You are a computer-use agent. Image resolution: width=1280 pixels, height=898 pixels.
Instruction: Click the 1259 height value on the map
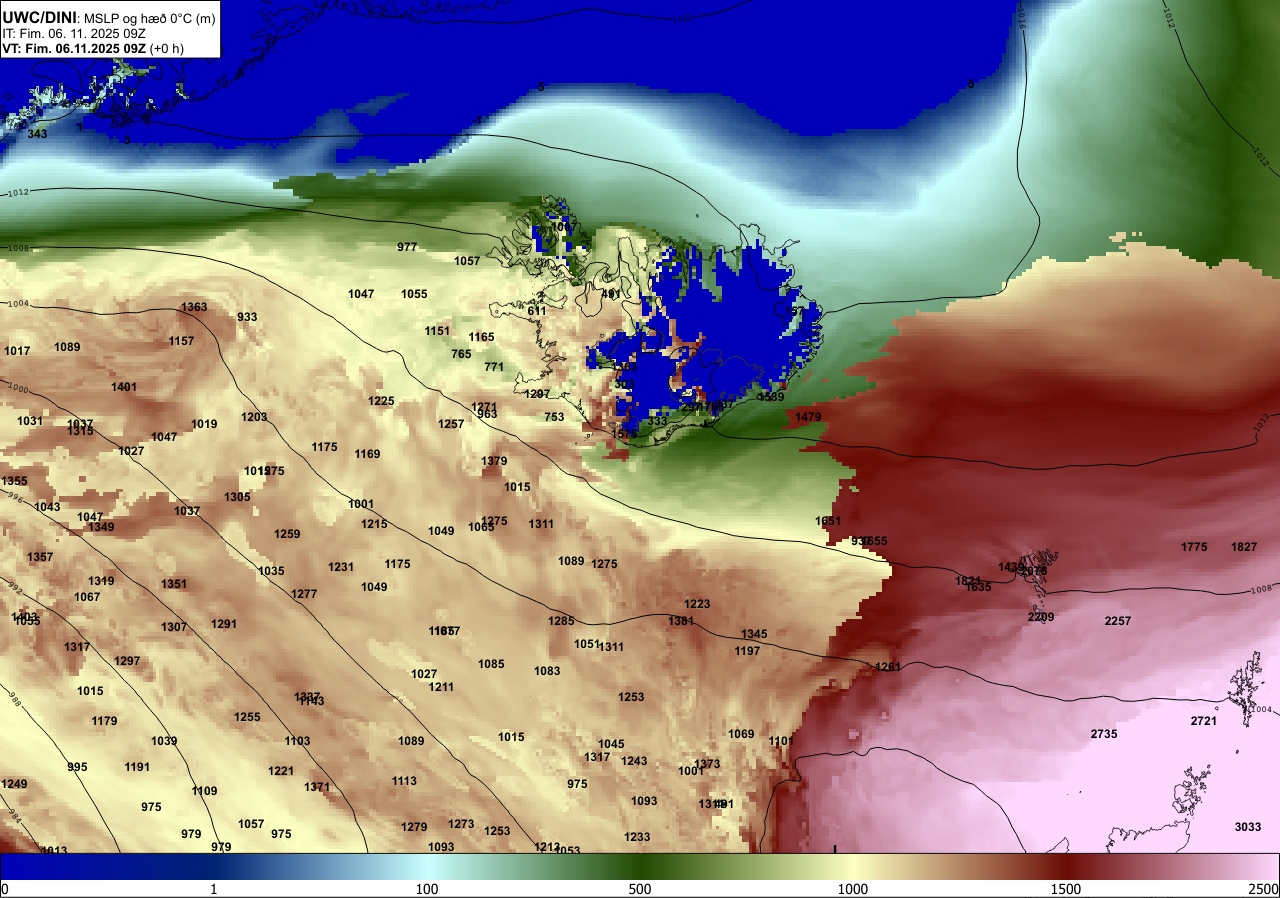pos(287,534)
